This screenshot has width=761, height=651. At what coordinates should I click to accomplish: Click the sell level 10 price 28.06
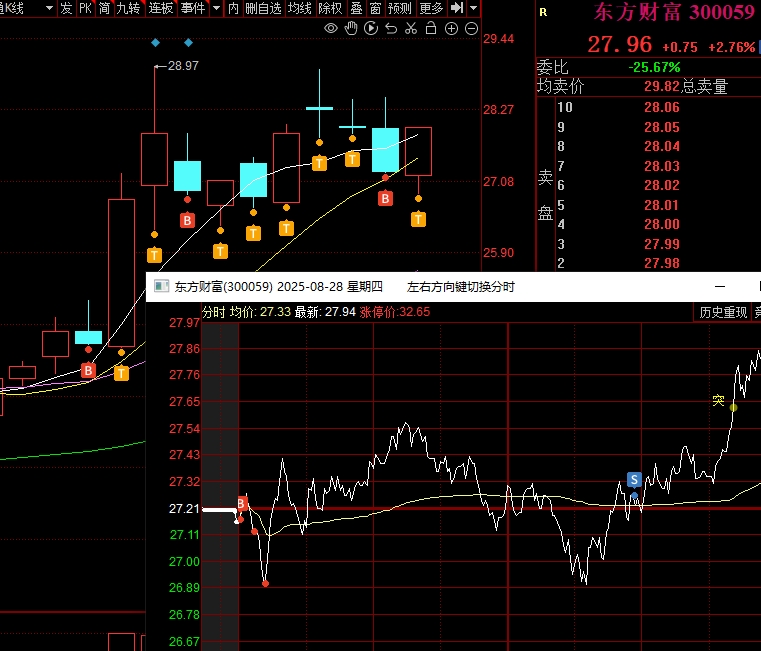point(662,107)
